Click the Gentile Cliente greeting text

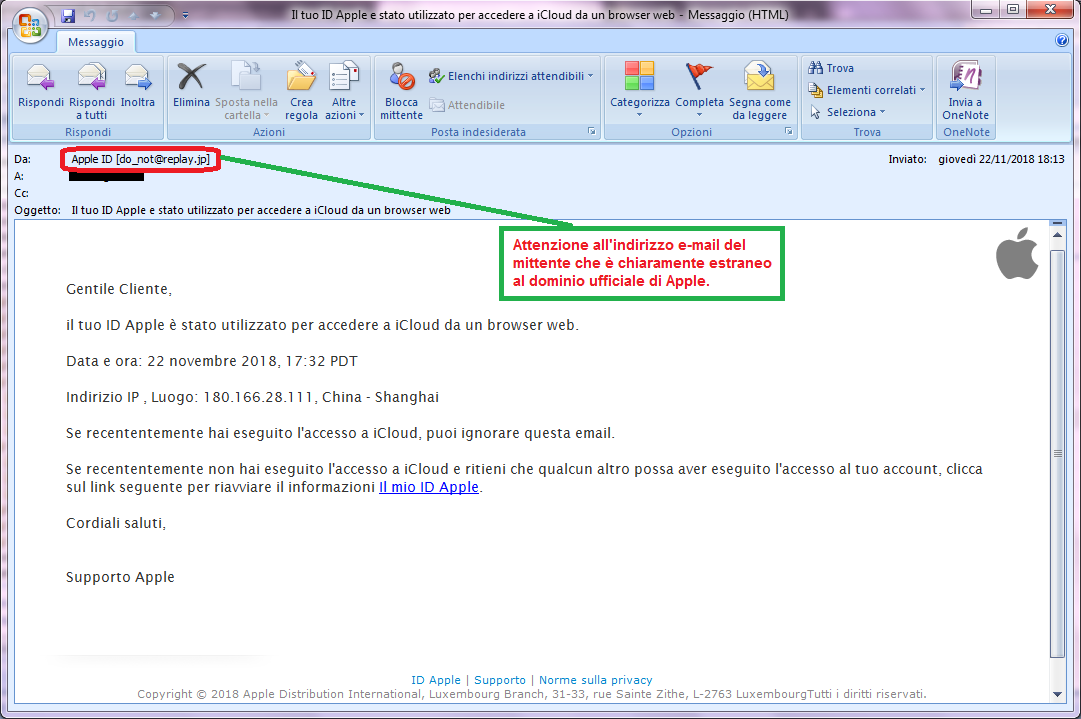[119, 289]
